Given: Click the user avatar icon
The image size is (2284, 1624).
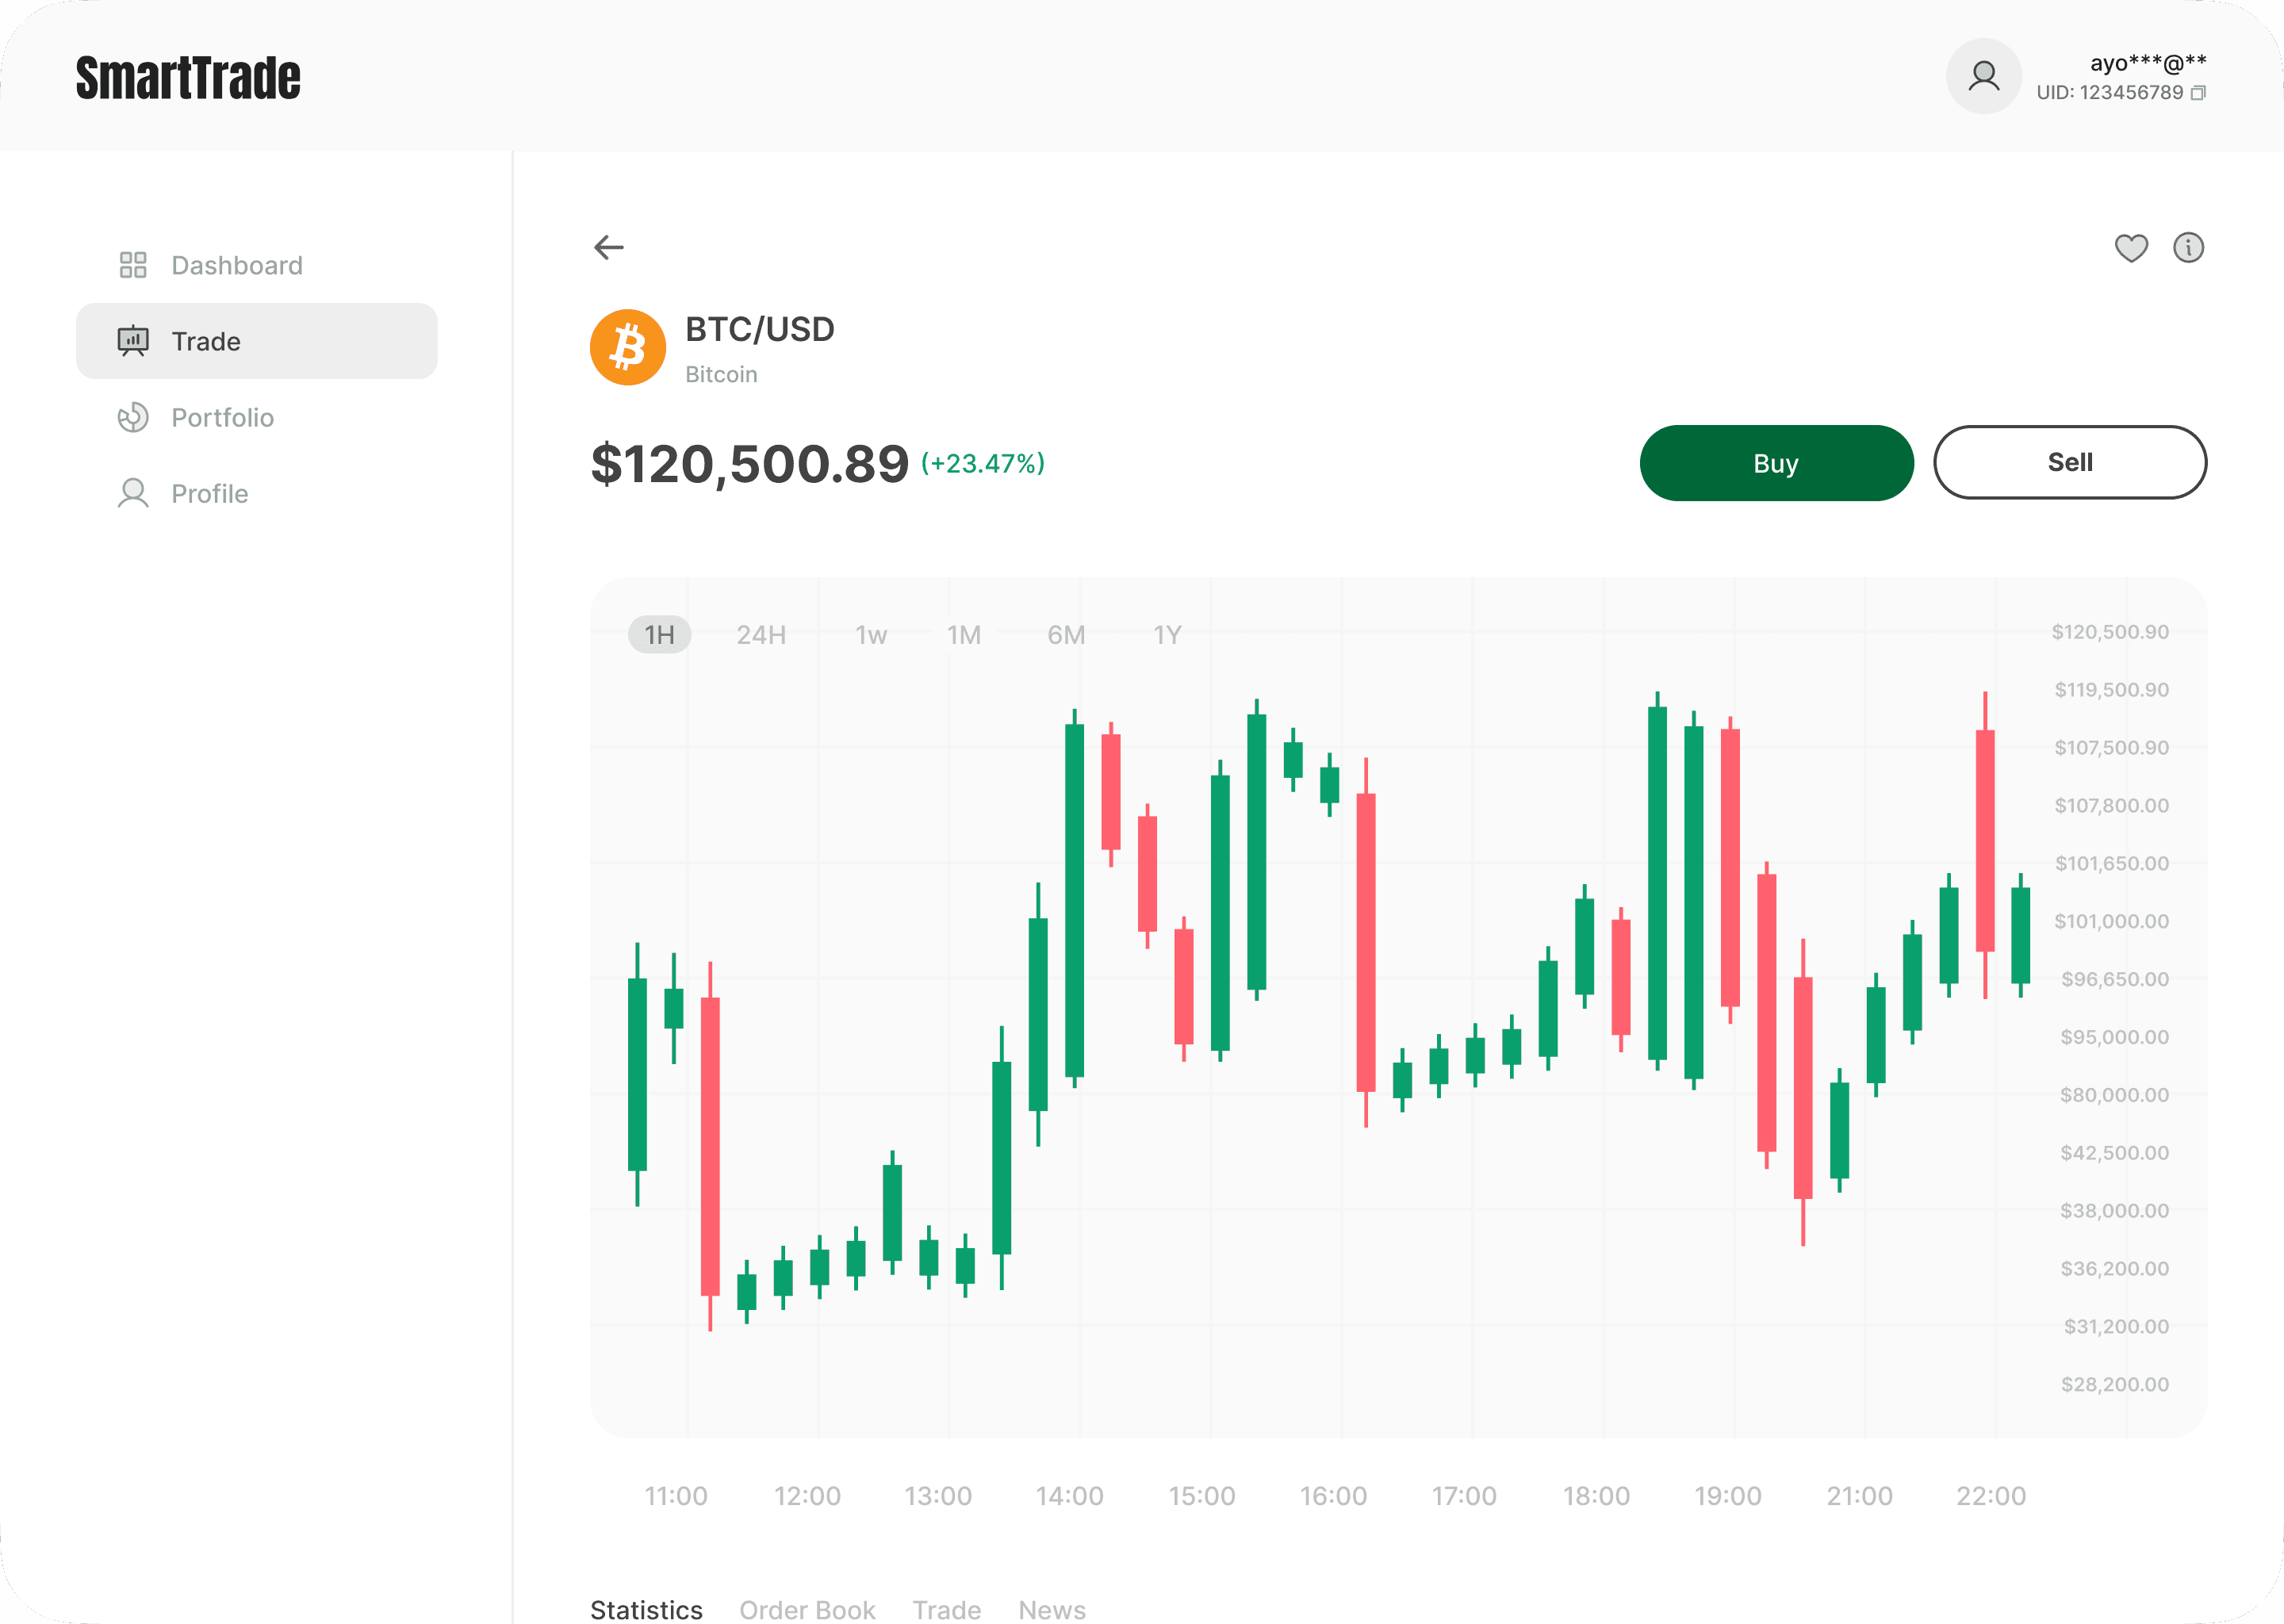Looking at the screenshot, I should coord(1983,76).
